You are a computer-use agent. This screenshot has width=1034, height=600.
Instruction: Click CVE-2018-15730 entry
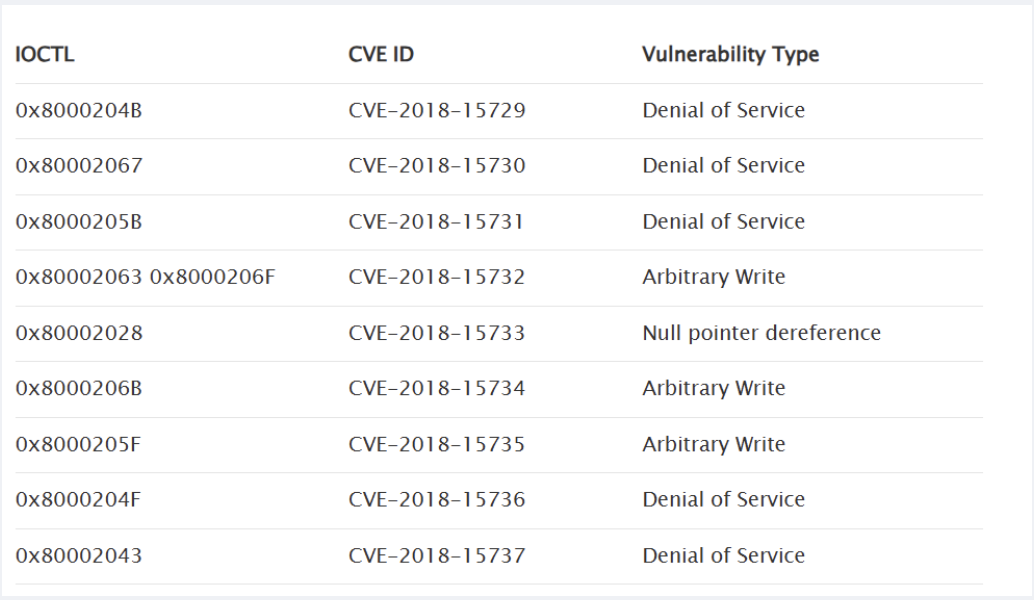pyautogui.click(x=437, y=165)
